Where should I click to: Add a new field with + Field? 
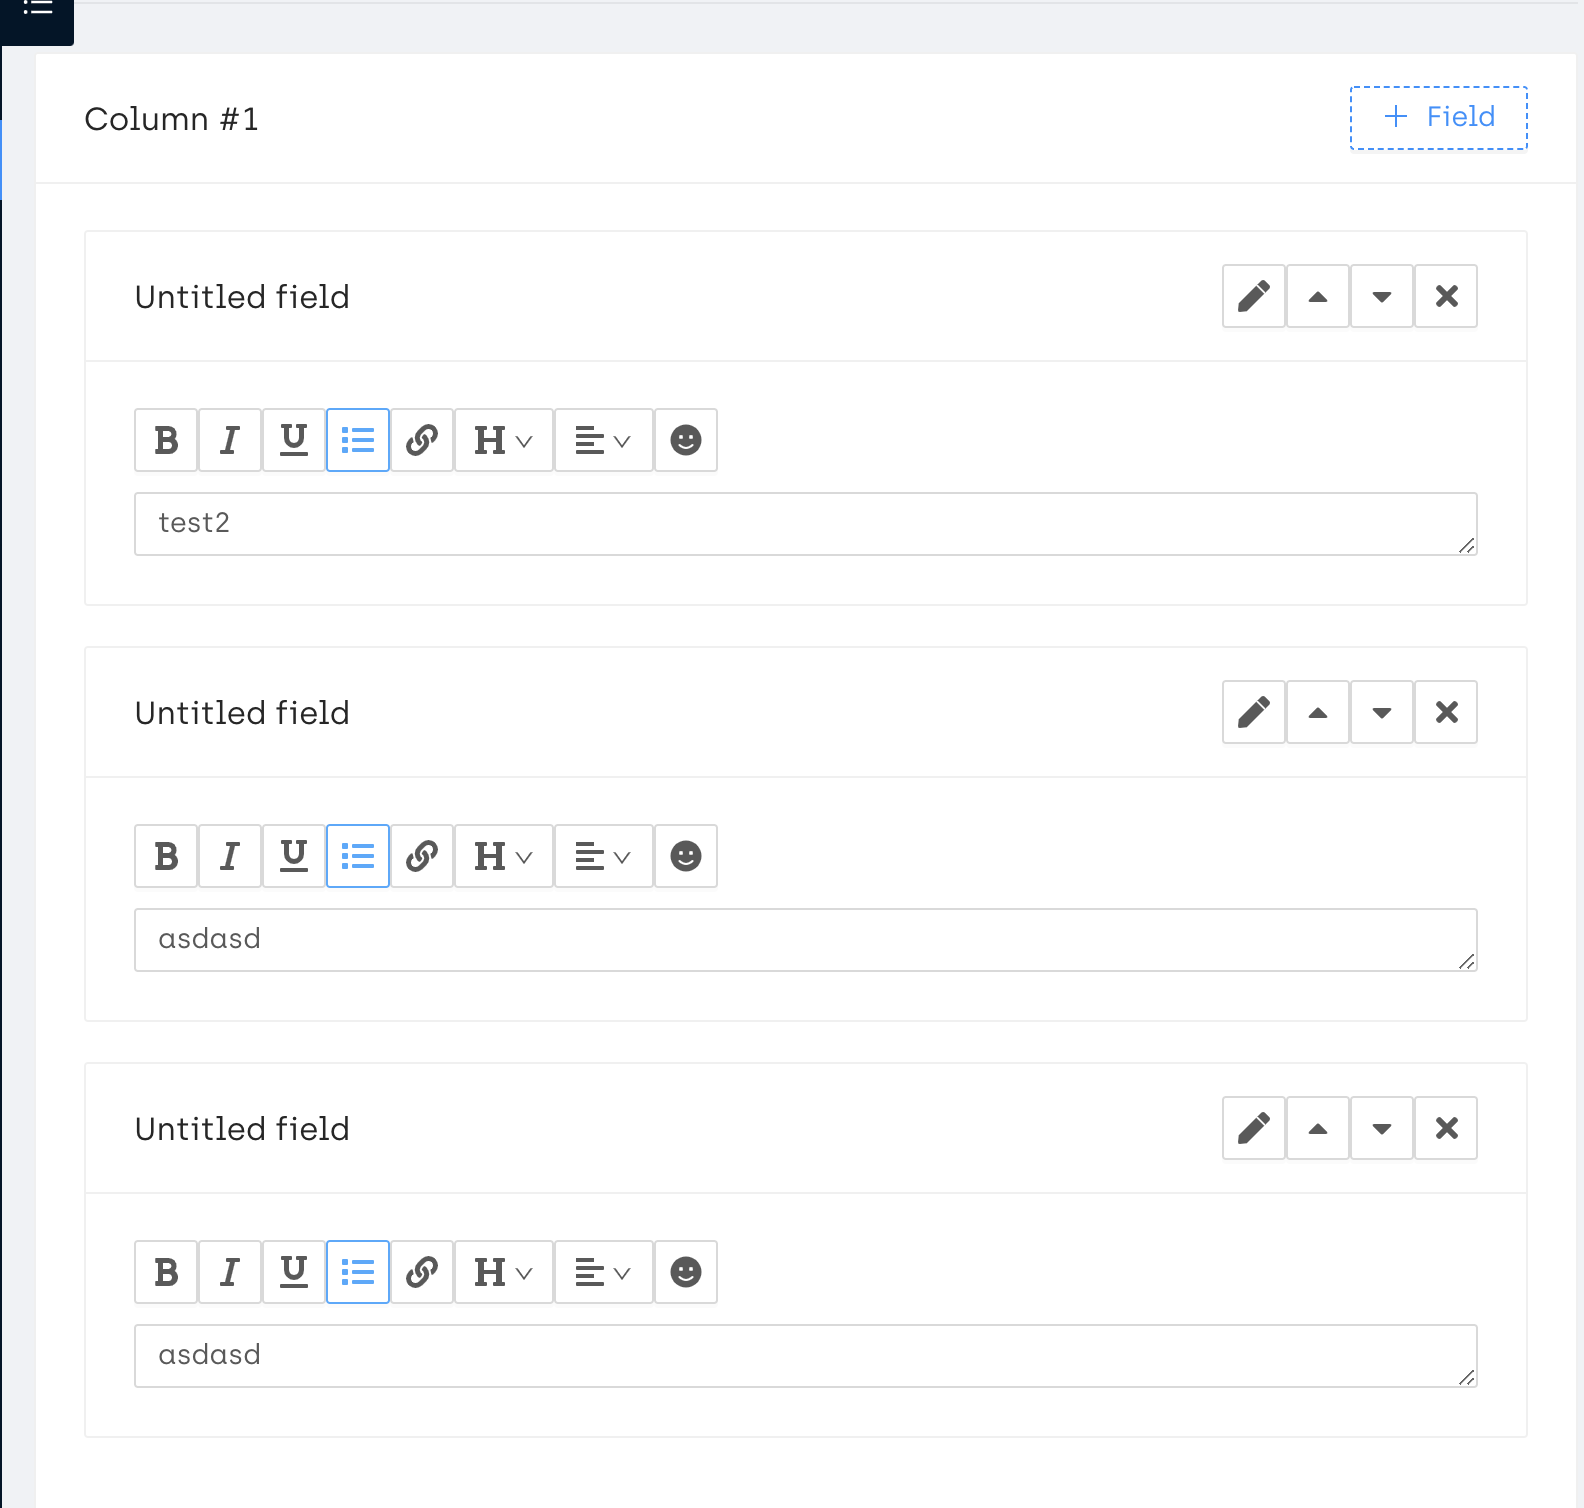pyautogui.click(x=1438, y=118)
